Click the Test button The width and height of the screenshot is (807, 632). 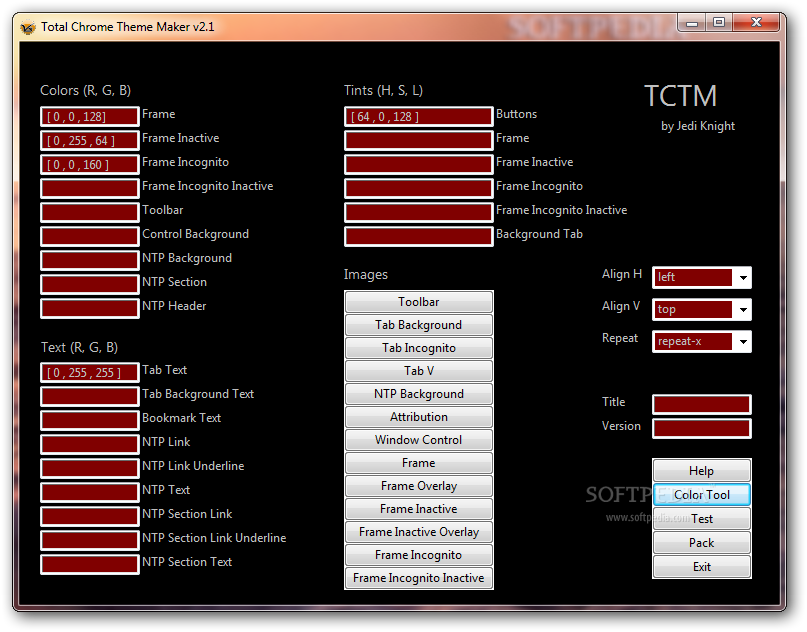[x=701, y=519]
